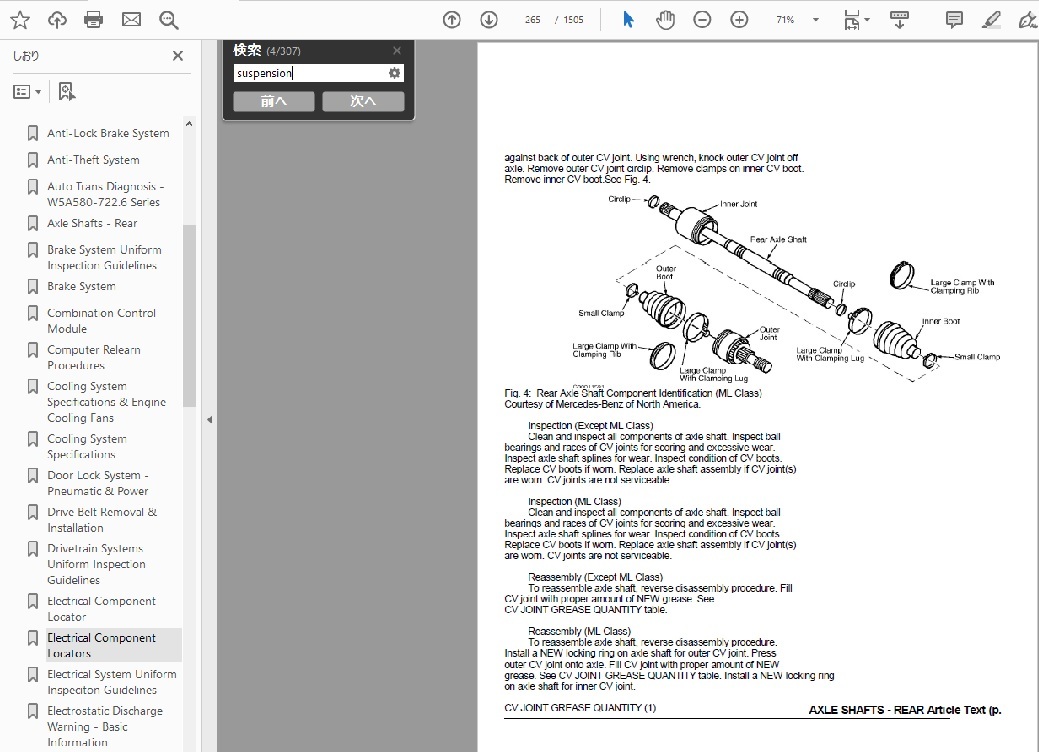Screen dimensions: 1039x752
Task: Go to the previous page with the up arrow
Action: click(452, 20)
